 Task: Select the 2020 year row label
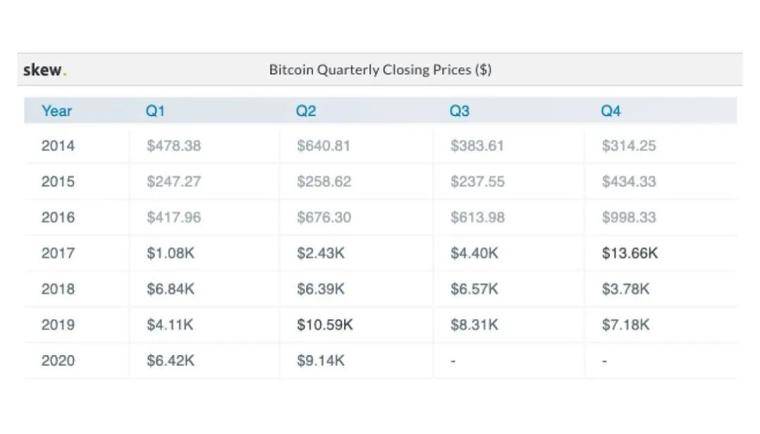[x=58, y=361]
